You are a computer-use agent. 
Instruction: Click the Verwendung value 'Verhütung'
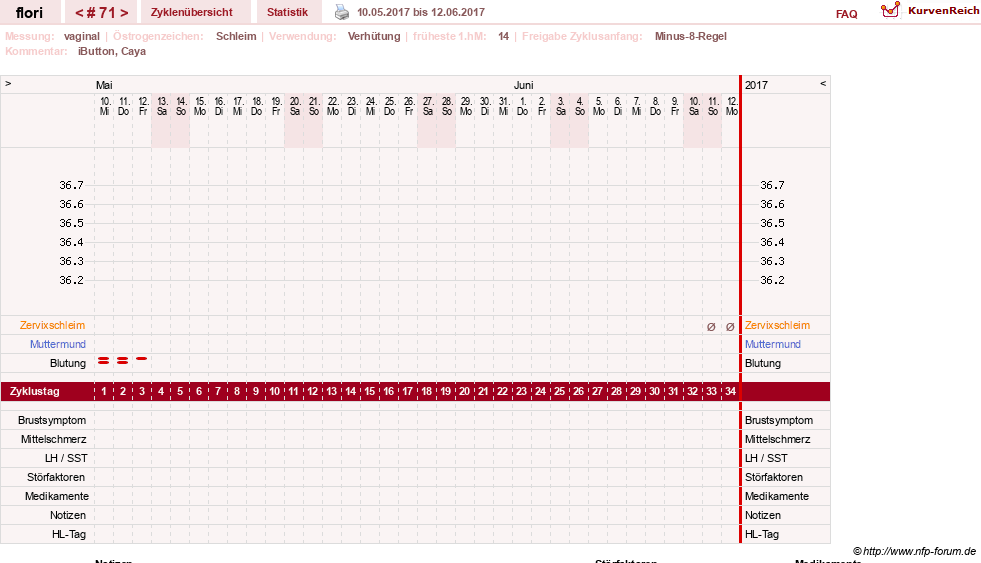pos(374,36)
